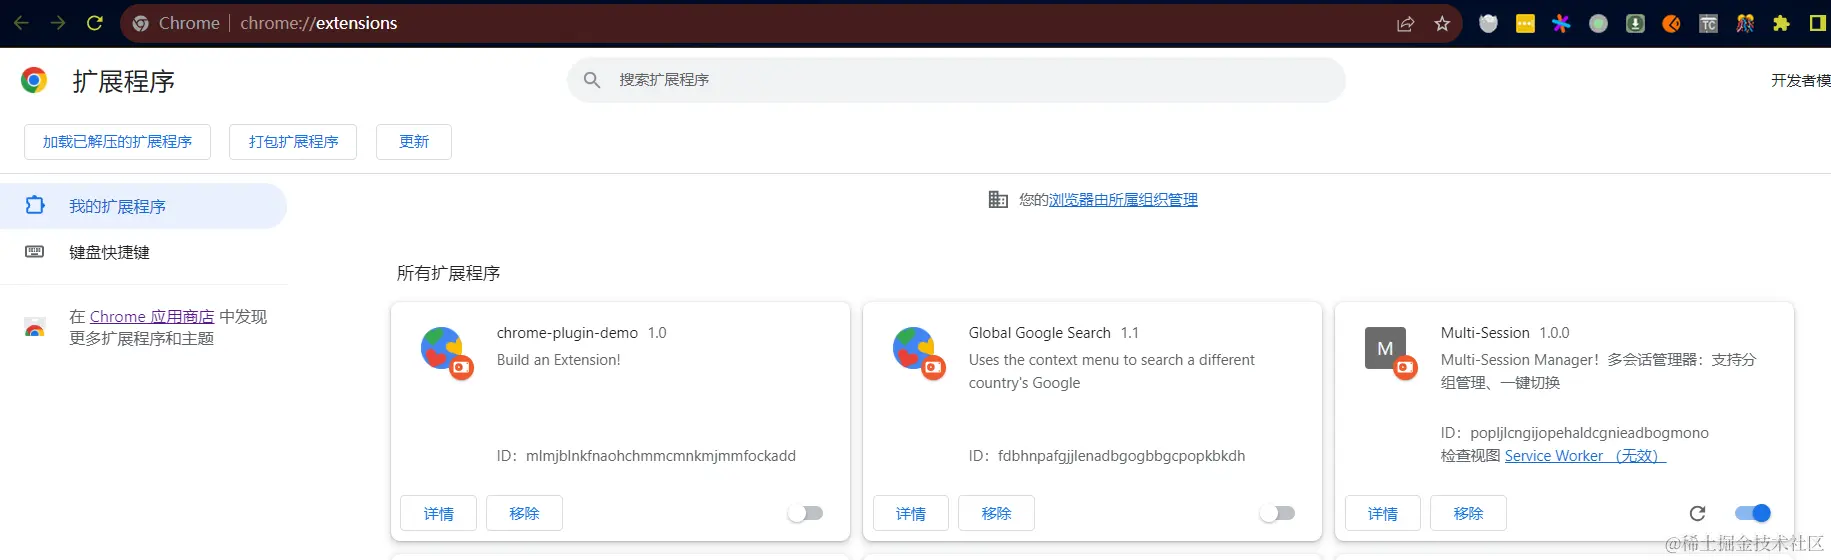Click the site info icon beside Chrome label

141,23
